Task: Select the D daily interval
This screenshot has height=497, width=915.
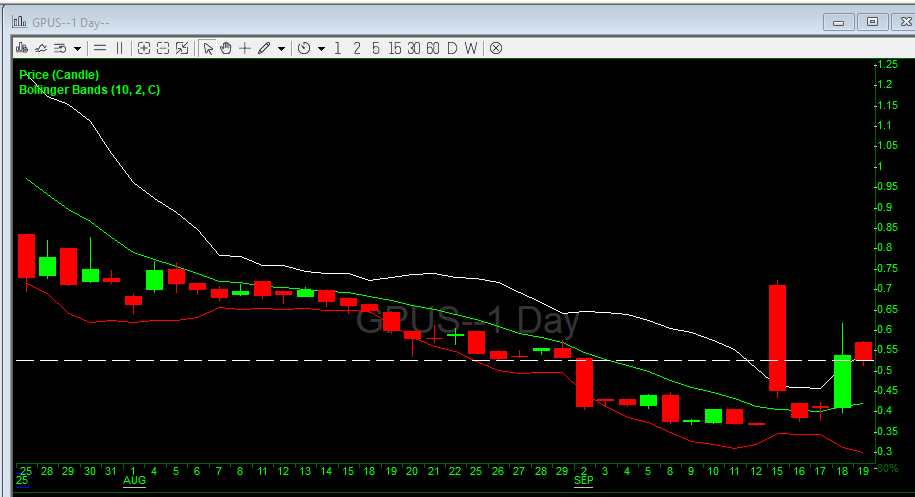Action: [x=452, y=47]
